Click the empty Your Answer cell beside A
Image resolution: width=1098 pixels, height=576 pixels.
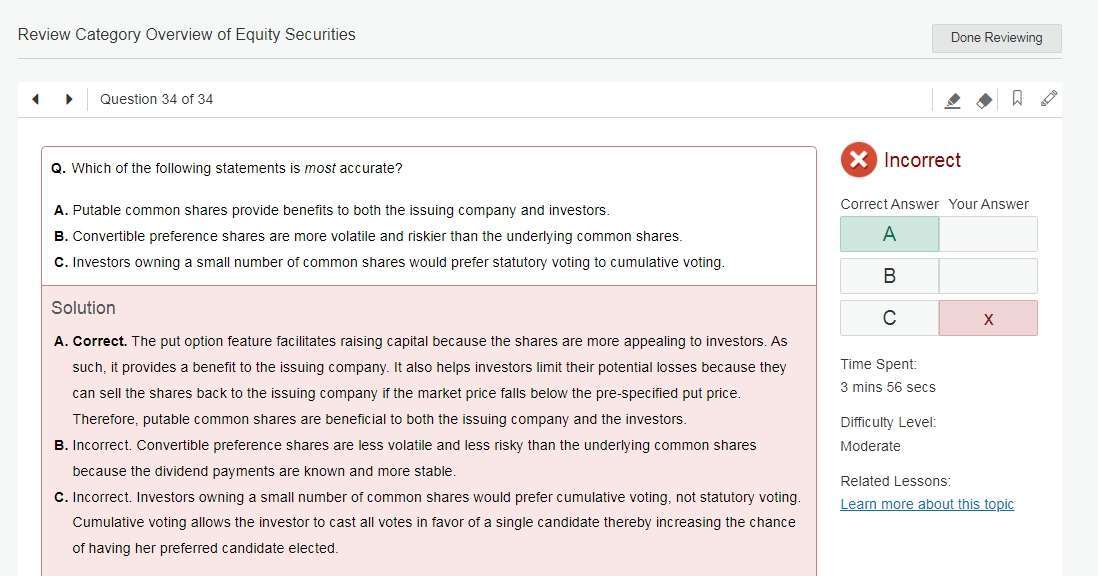[988, 234]
